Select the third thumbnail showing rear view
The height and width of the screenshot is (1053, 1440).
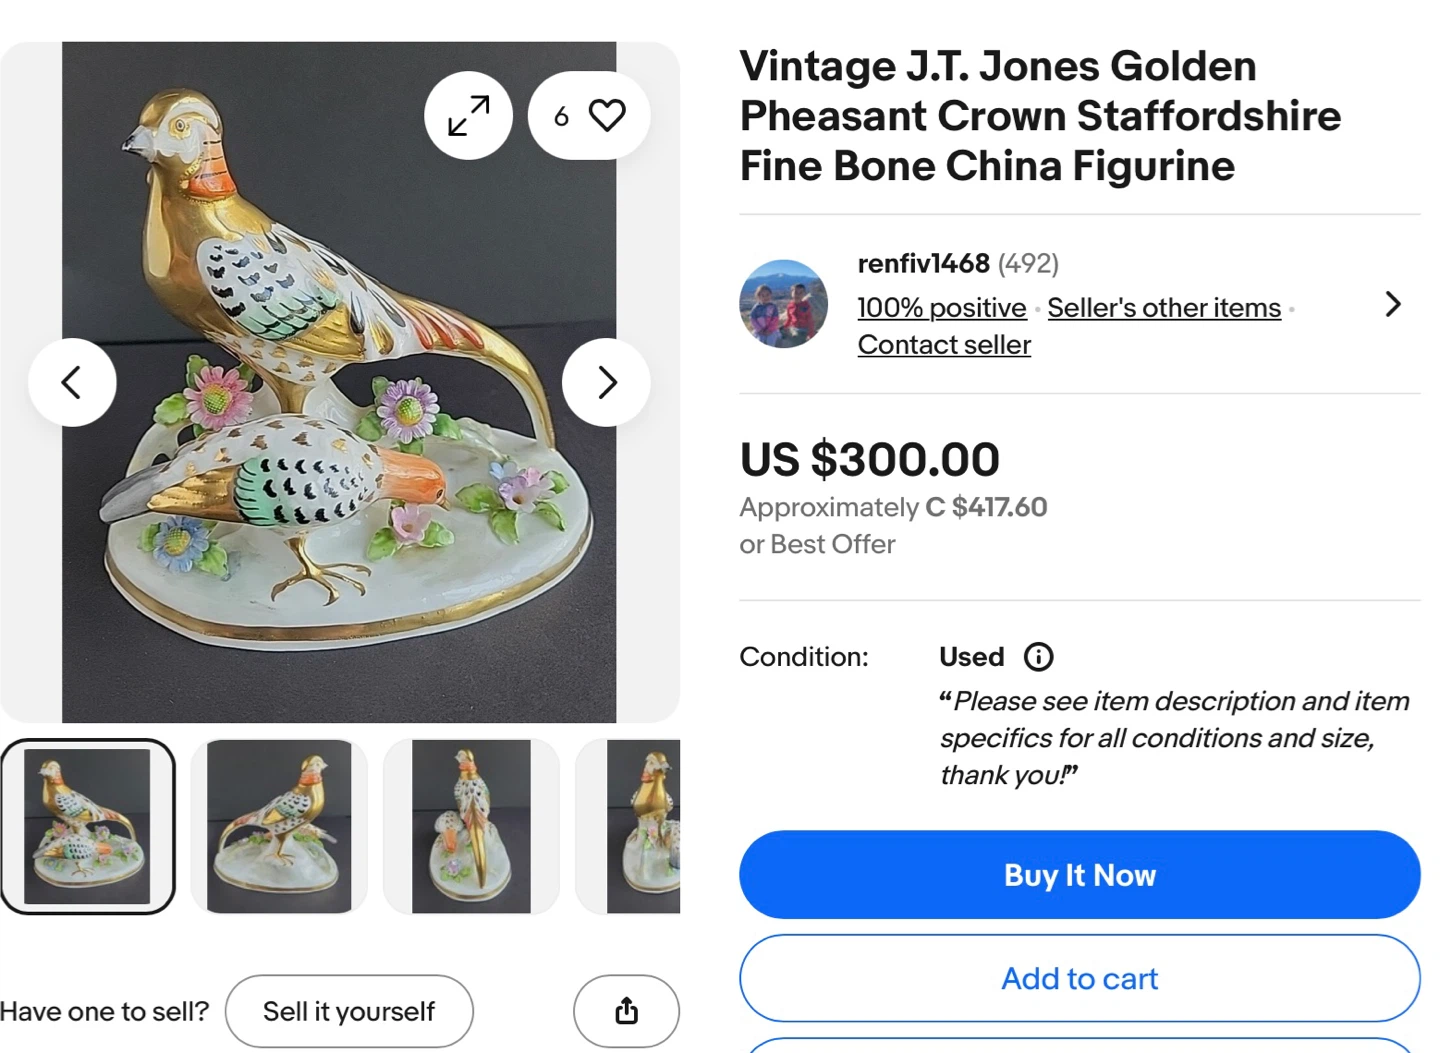pos(471,826)
